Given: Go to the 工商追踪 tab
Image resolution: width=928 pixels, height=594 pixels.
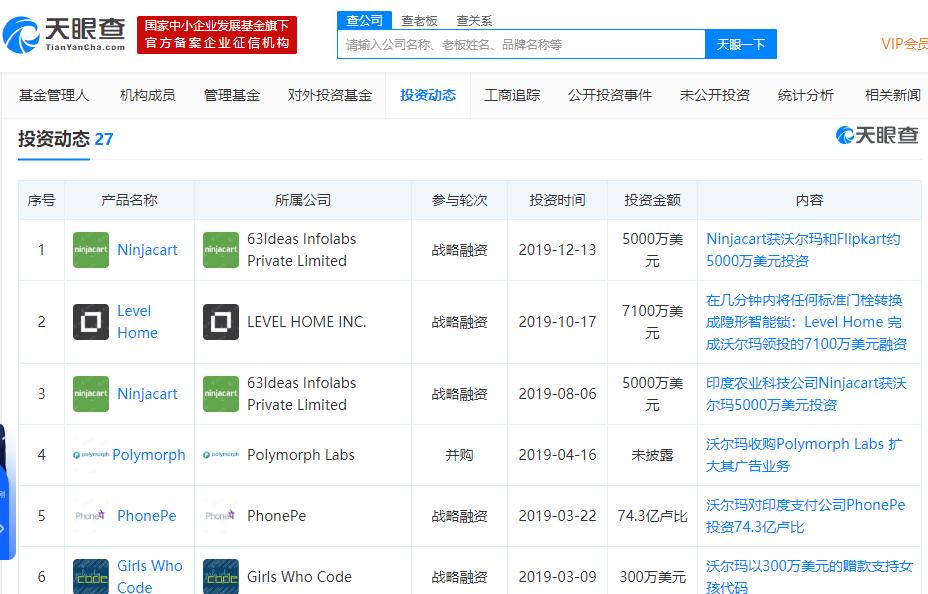Looking at the screenshot, I should point(512,95).
